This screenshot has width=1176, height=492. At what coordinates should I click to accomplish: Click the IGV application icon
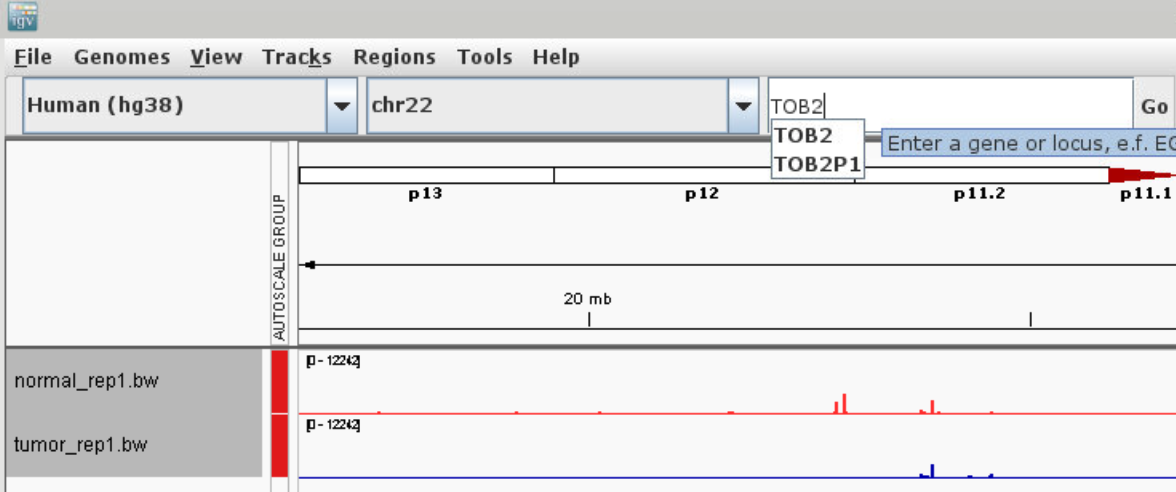coord(22,16)
